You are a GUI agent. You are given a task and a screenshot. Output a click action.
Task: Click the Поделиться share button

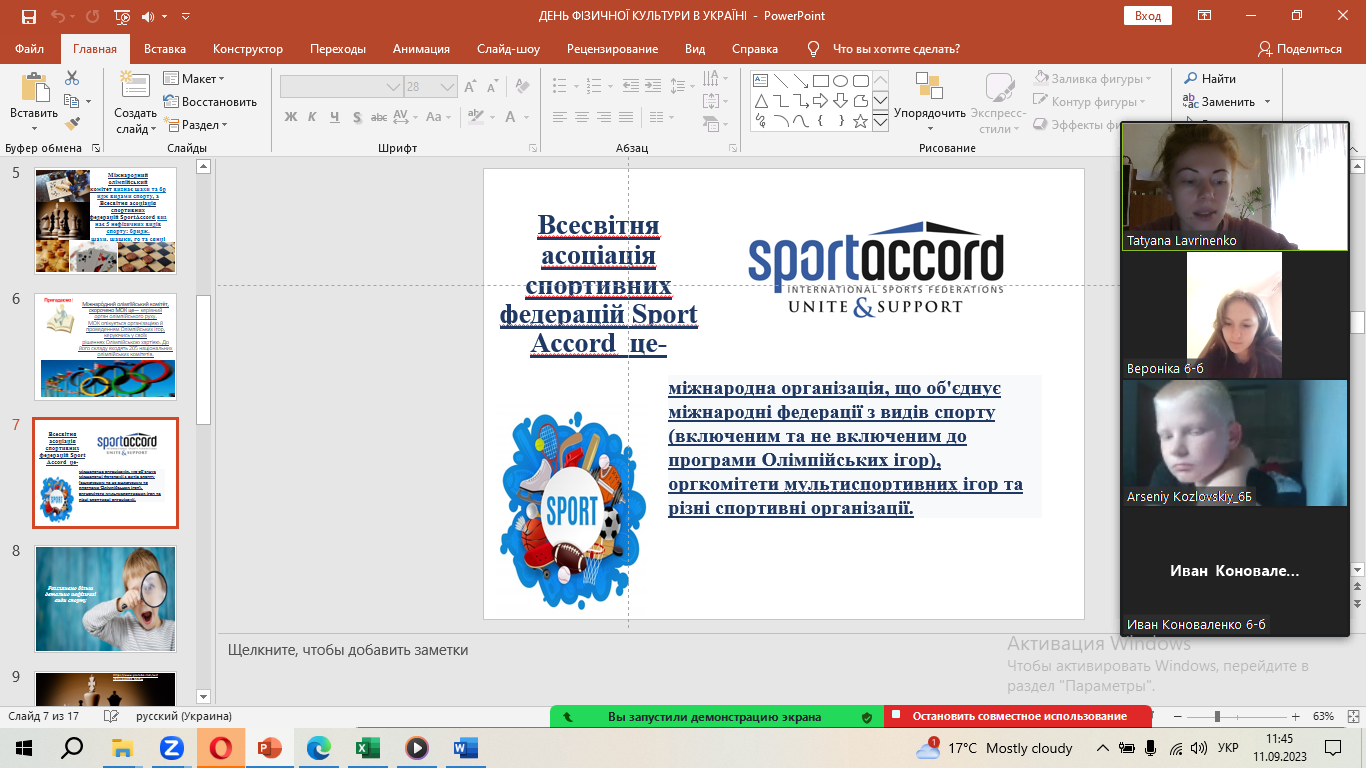1299,48
